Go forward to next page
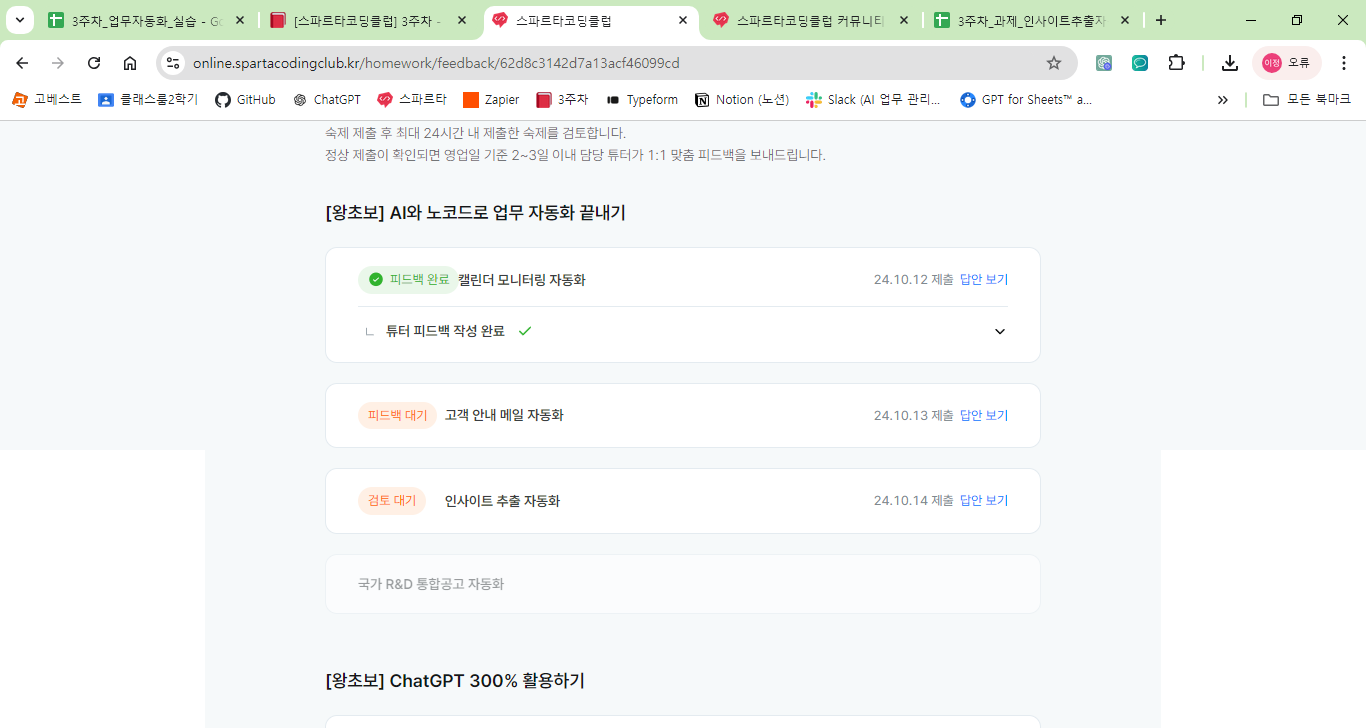The width and height of the screenshot is (1366, 728). click(58, 63)
